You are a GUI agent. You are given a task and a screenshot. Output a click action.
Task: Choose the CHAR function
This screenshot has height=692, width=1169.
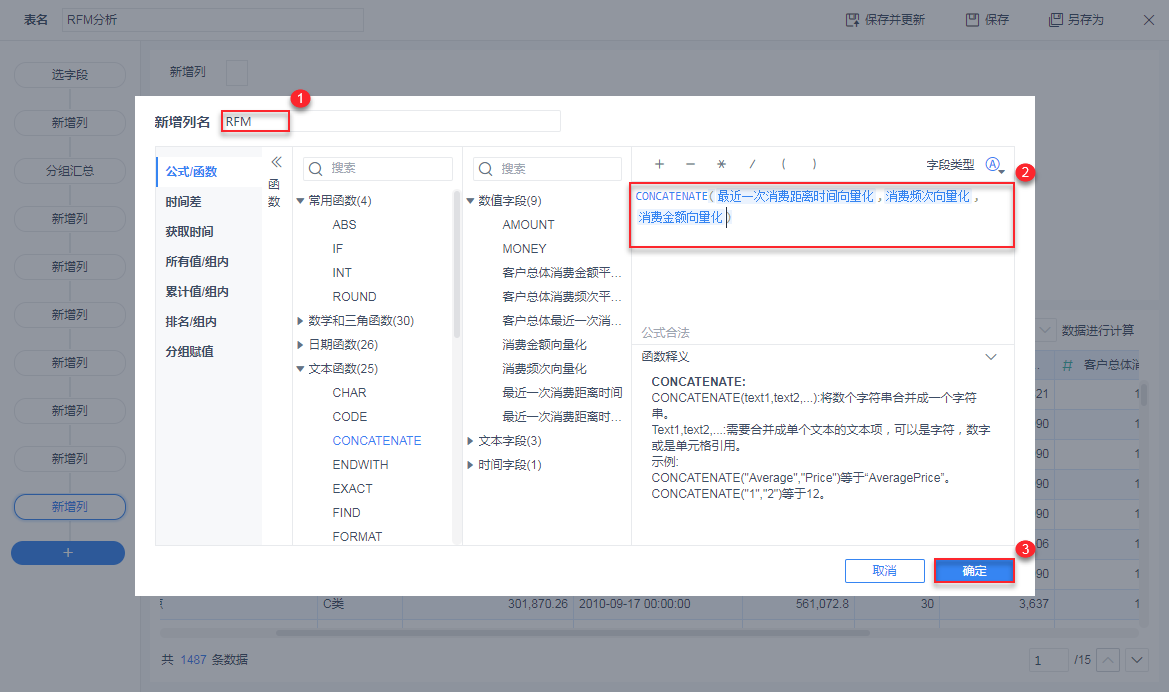point(349,393)
